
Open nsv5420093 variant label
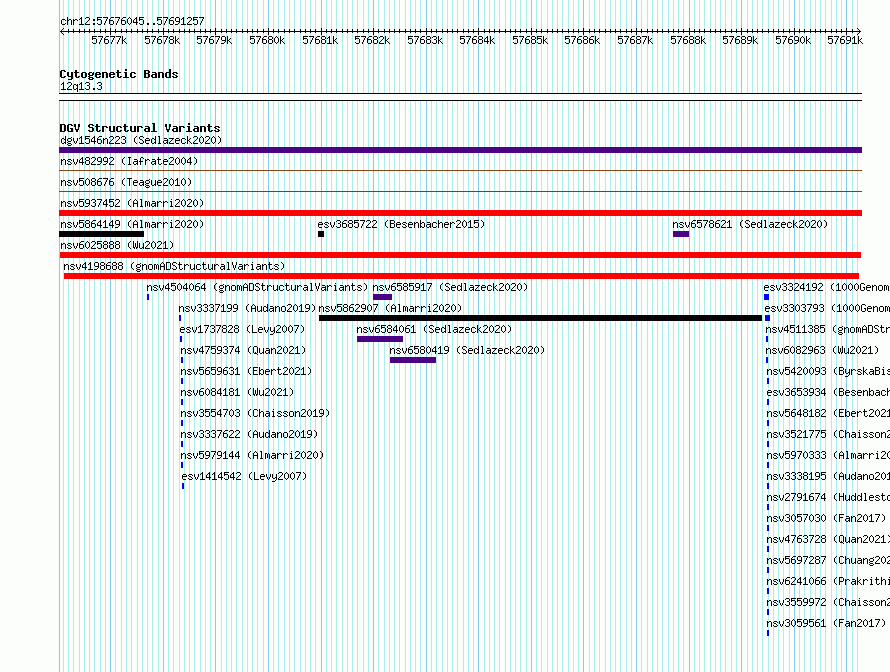(828, 371)
